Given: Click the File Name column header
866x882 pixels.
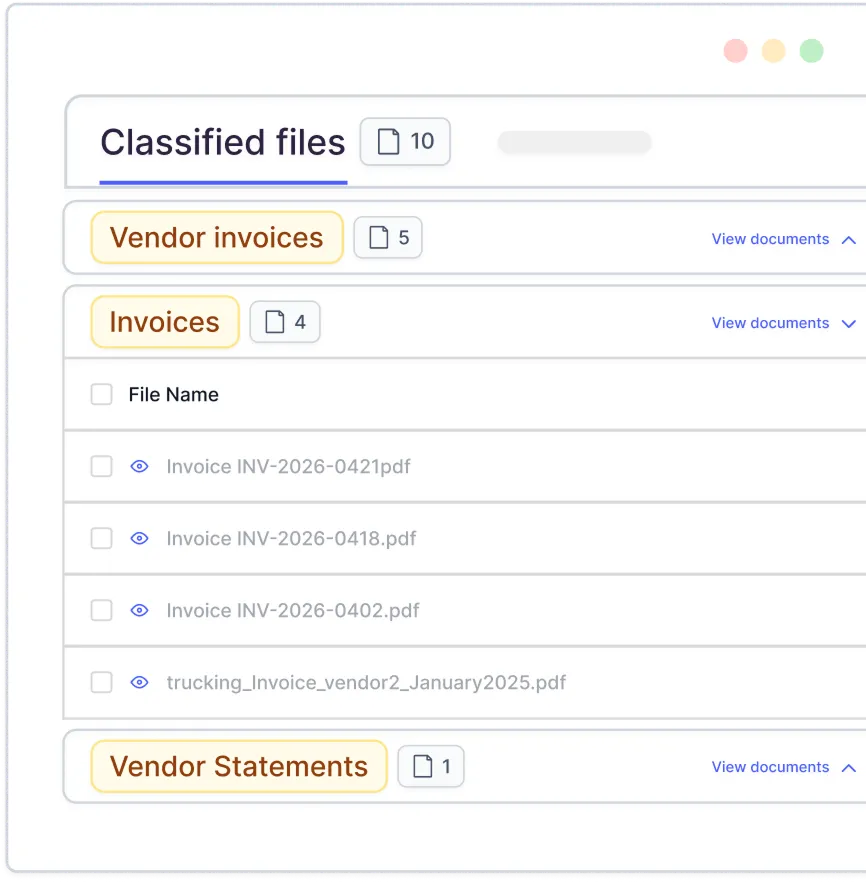Looking at the screenshot, I should coord(173,394).
